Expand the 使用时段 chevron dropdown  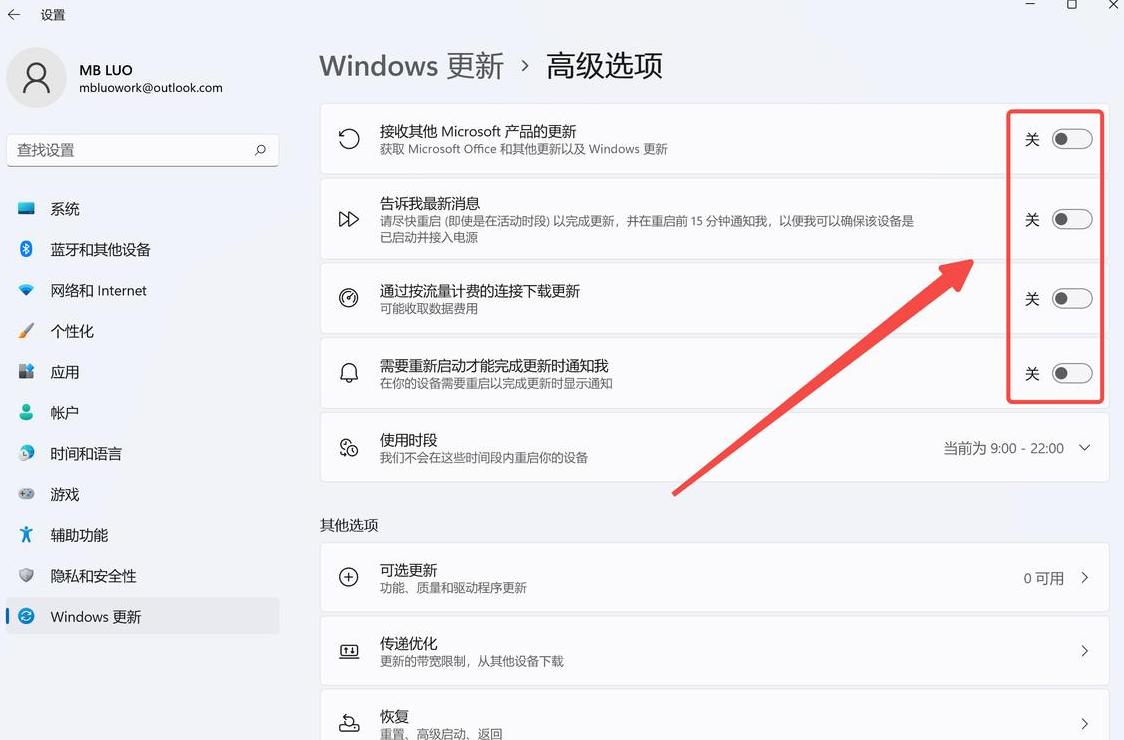coord(1085,447)
